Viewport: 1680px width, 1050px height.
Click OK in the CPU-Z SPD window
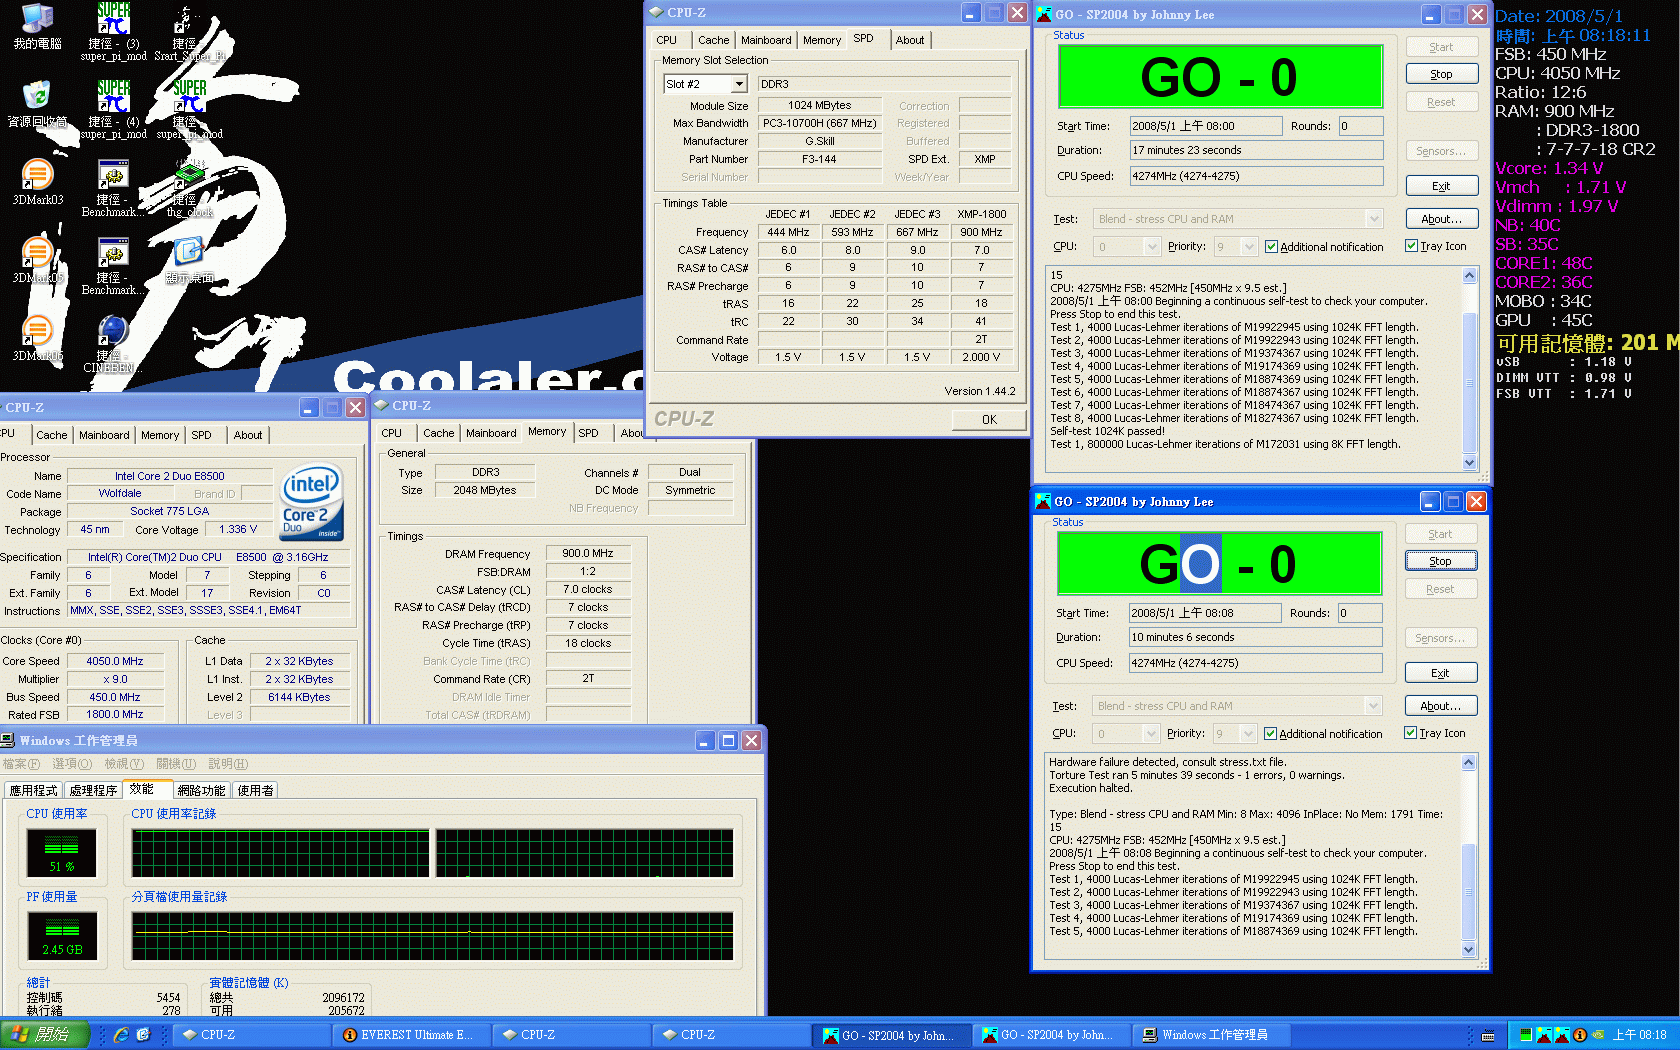989,420
